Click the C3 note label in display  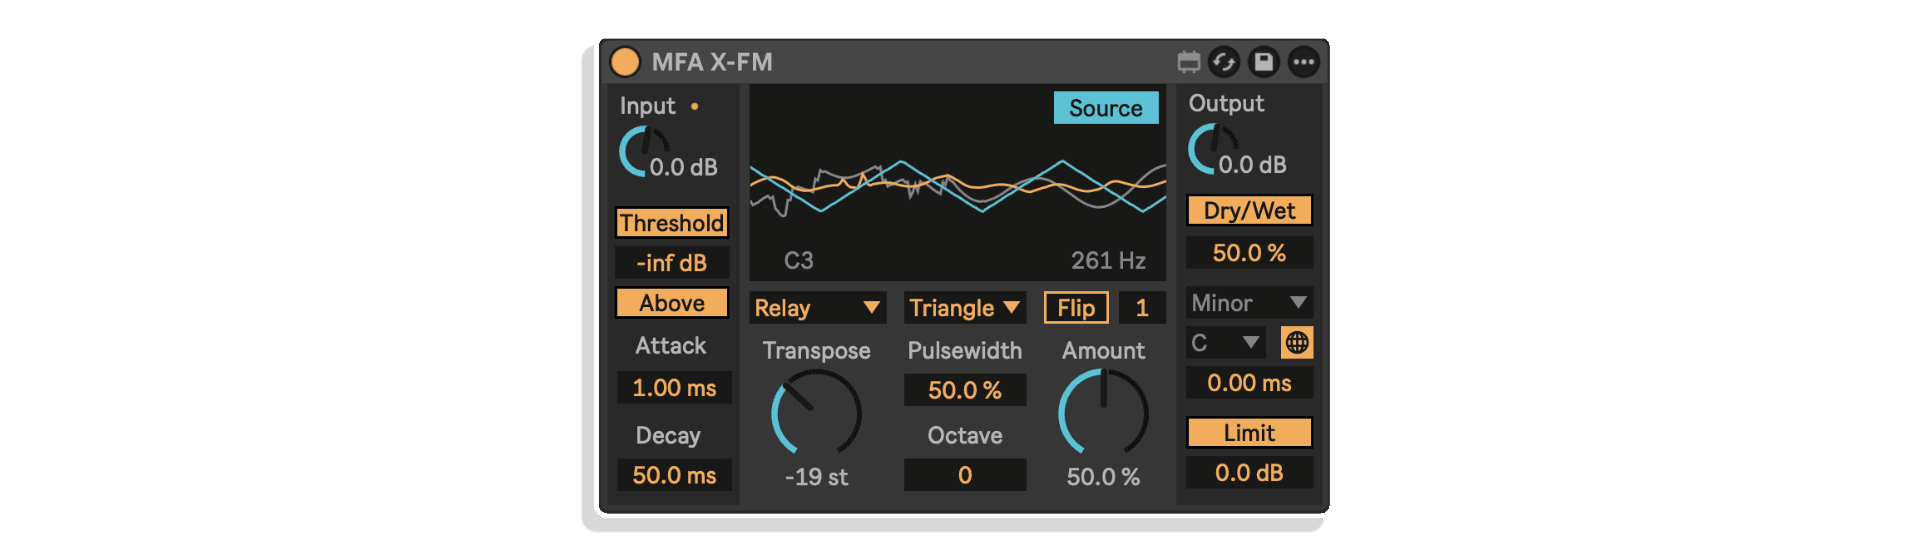pyautogui.click(x=798, y=261)
